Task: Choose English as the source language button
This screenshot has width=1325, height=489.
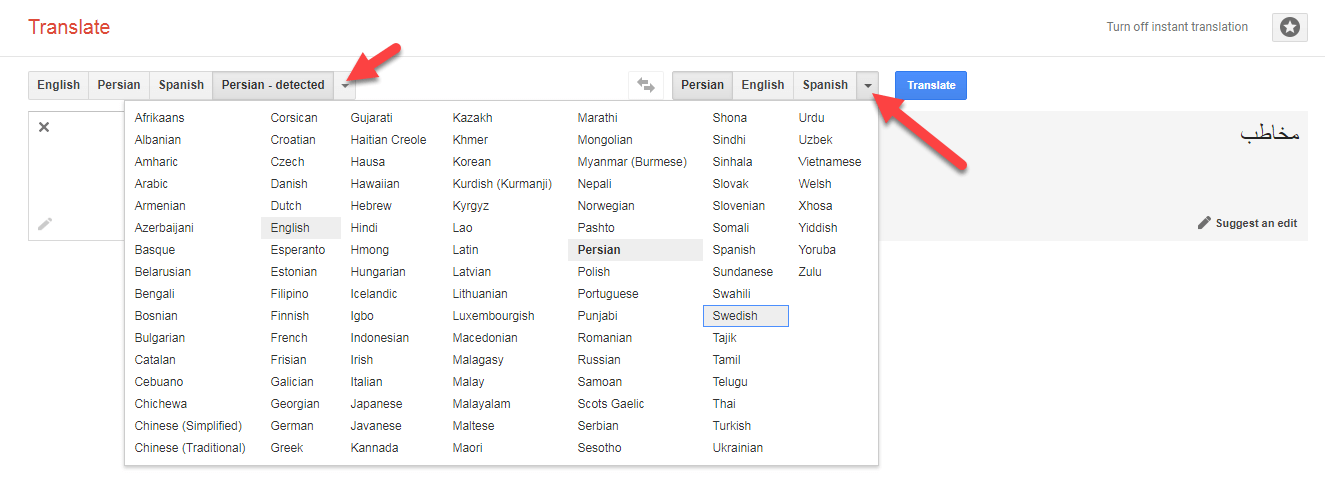Action: pos(58,85)
